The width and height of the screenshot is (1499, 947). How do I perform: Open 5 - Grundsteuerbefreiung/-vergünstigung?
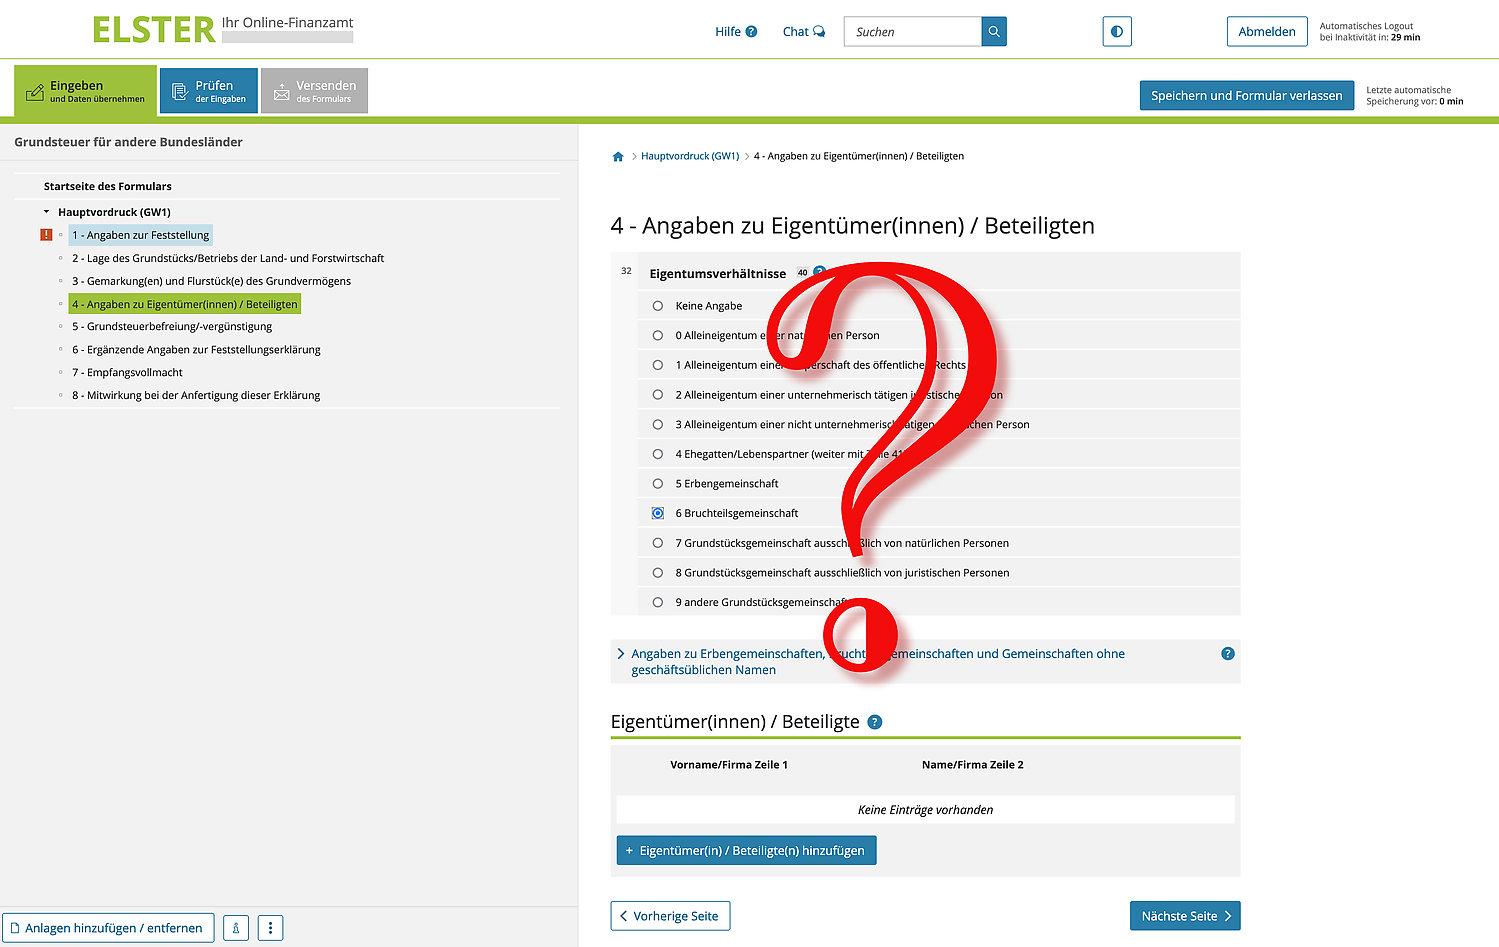[x=172, y=326]
